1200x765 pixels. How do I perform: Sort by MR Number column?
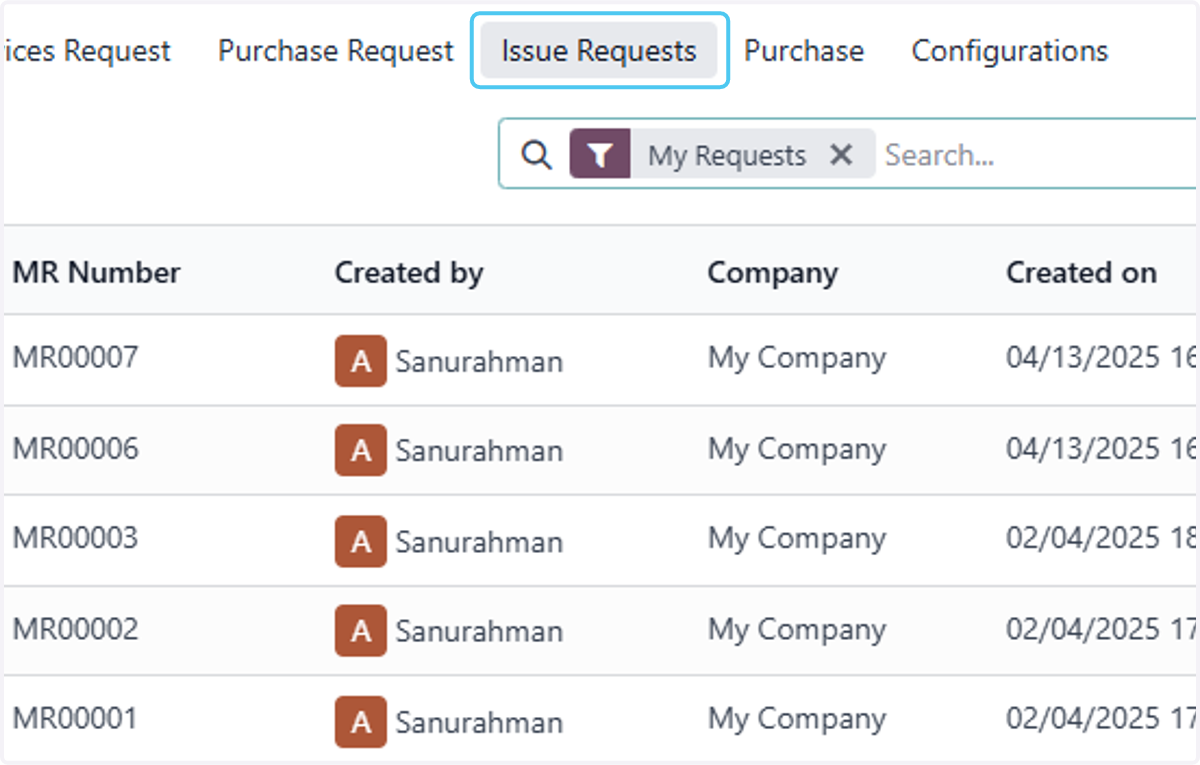97,272
